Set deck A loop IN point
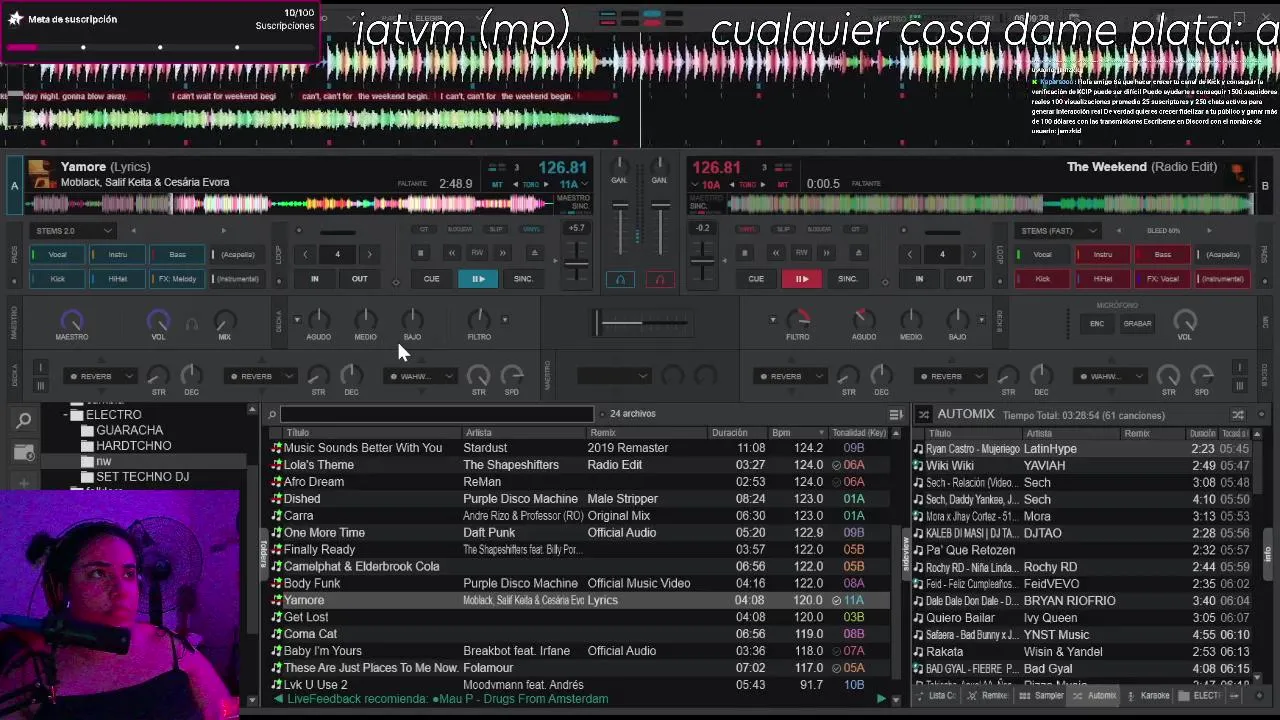 point(314,279)
